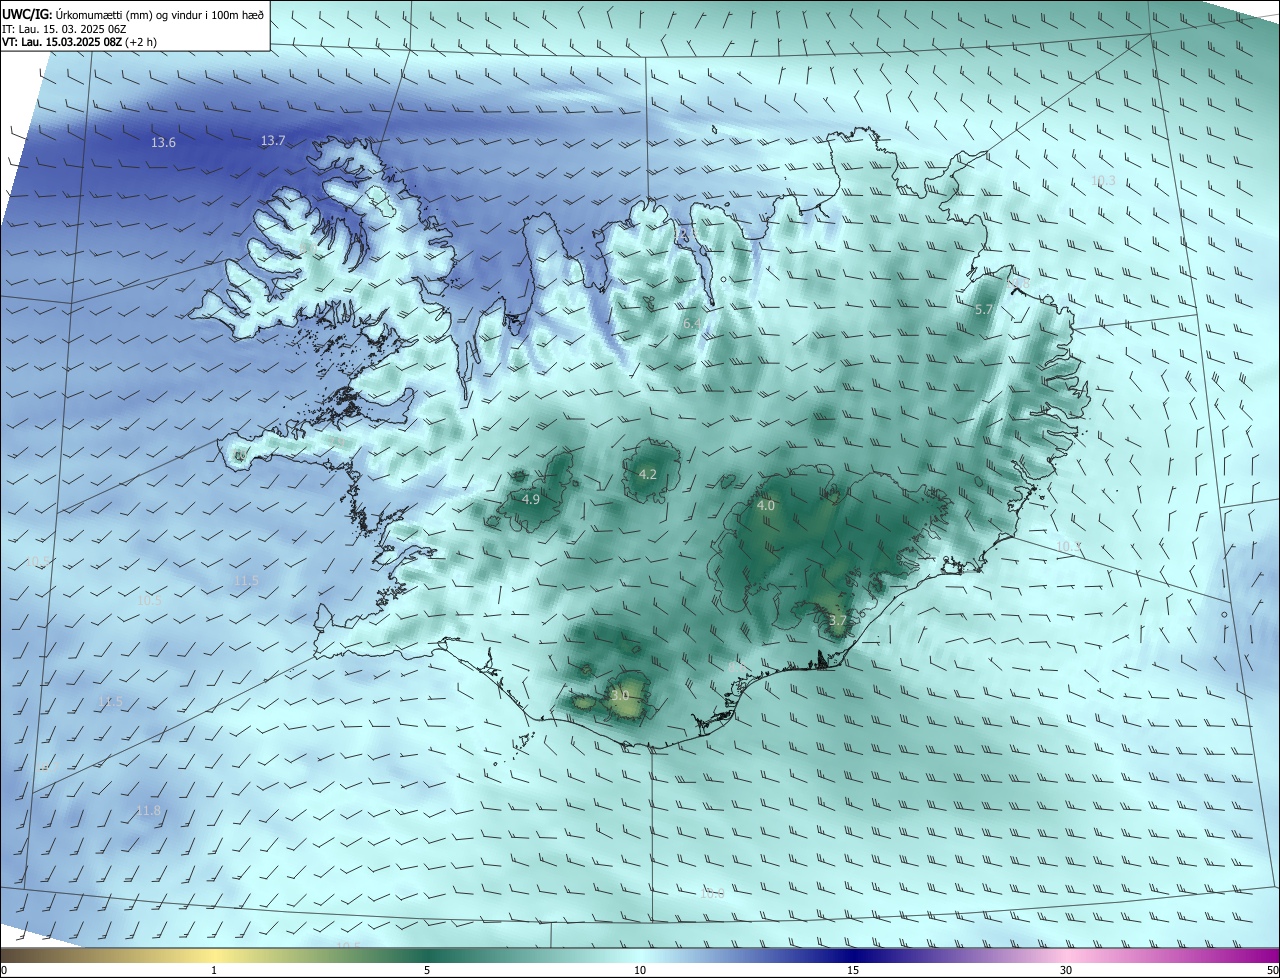Click the 4.9 value on the map
1280x978 pixels.
[x=531, y=499]
